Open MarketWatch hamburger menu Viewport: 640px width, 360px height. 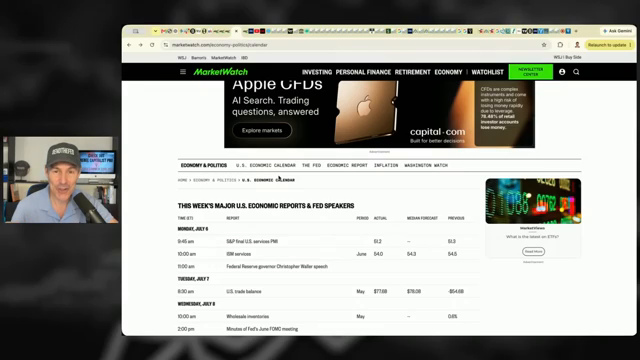[x=183, y=72]
